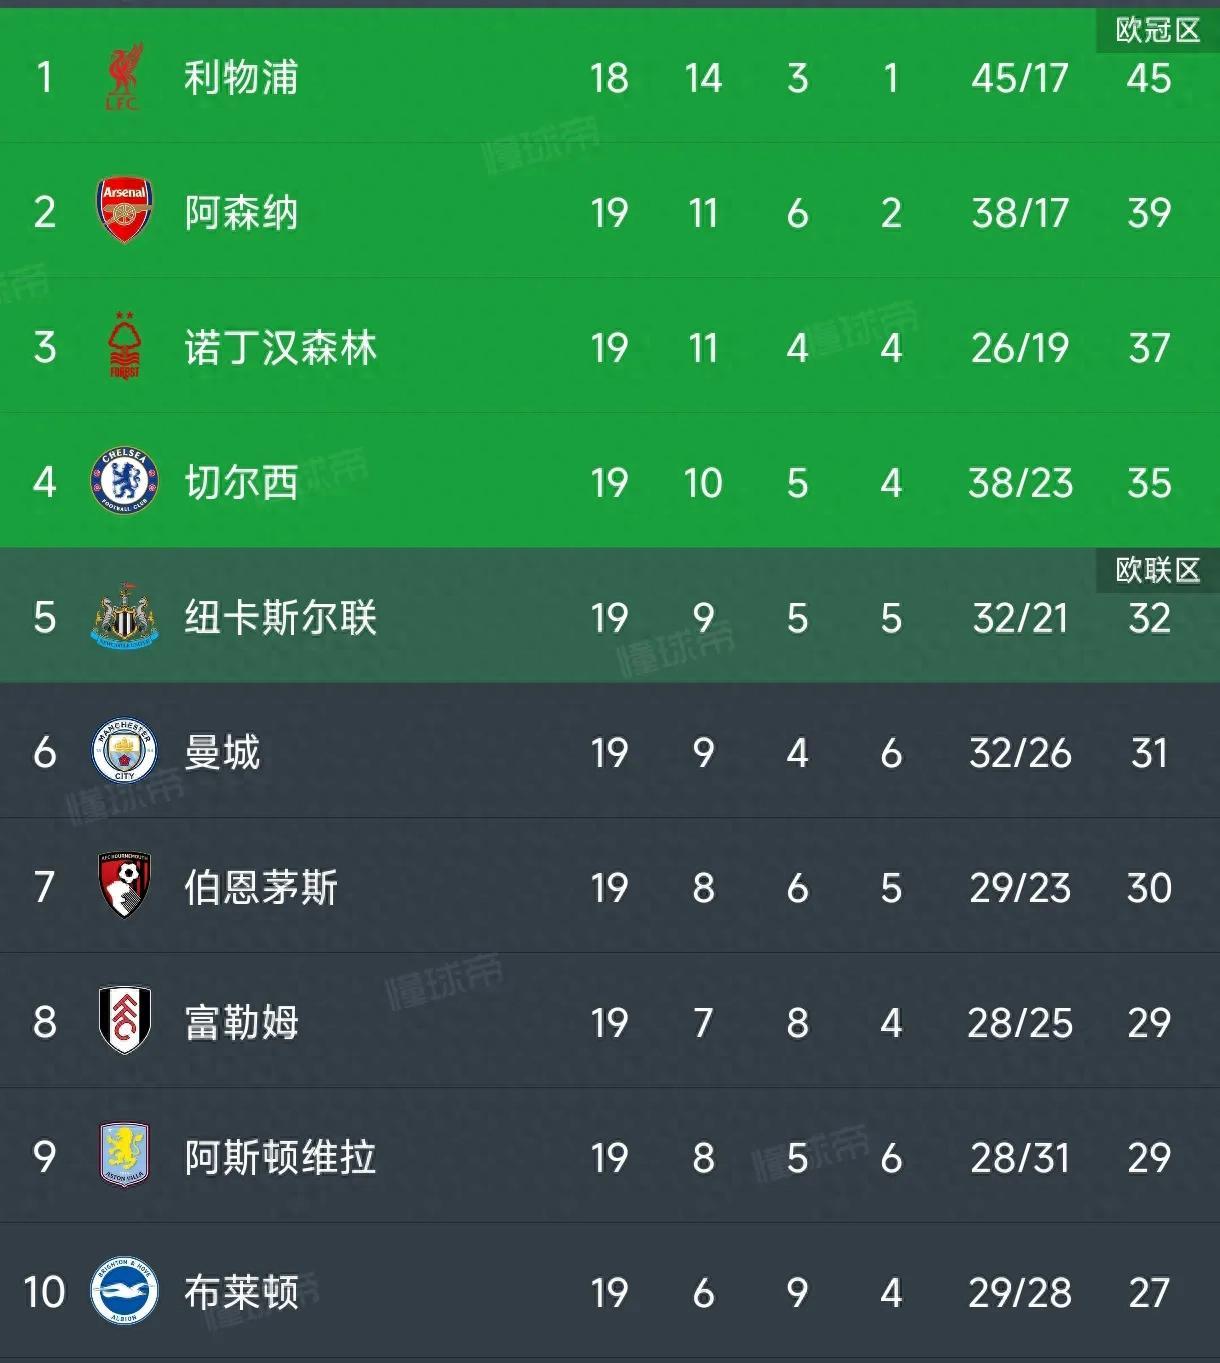Select the Arsenal badge icon

(x=124, y=211)
